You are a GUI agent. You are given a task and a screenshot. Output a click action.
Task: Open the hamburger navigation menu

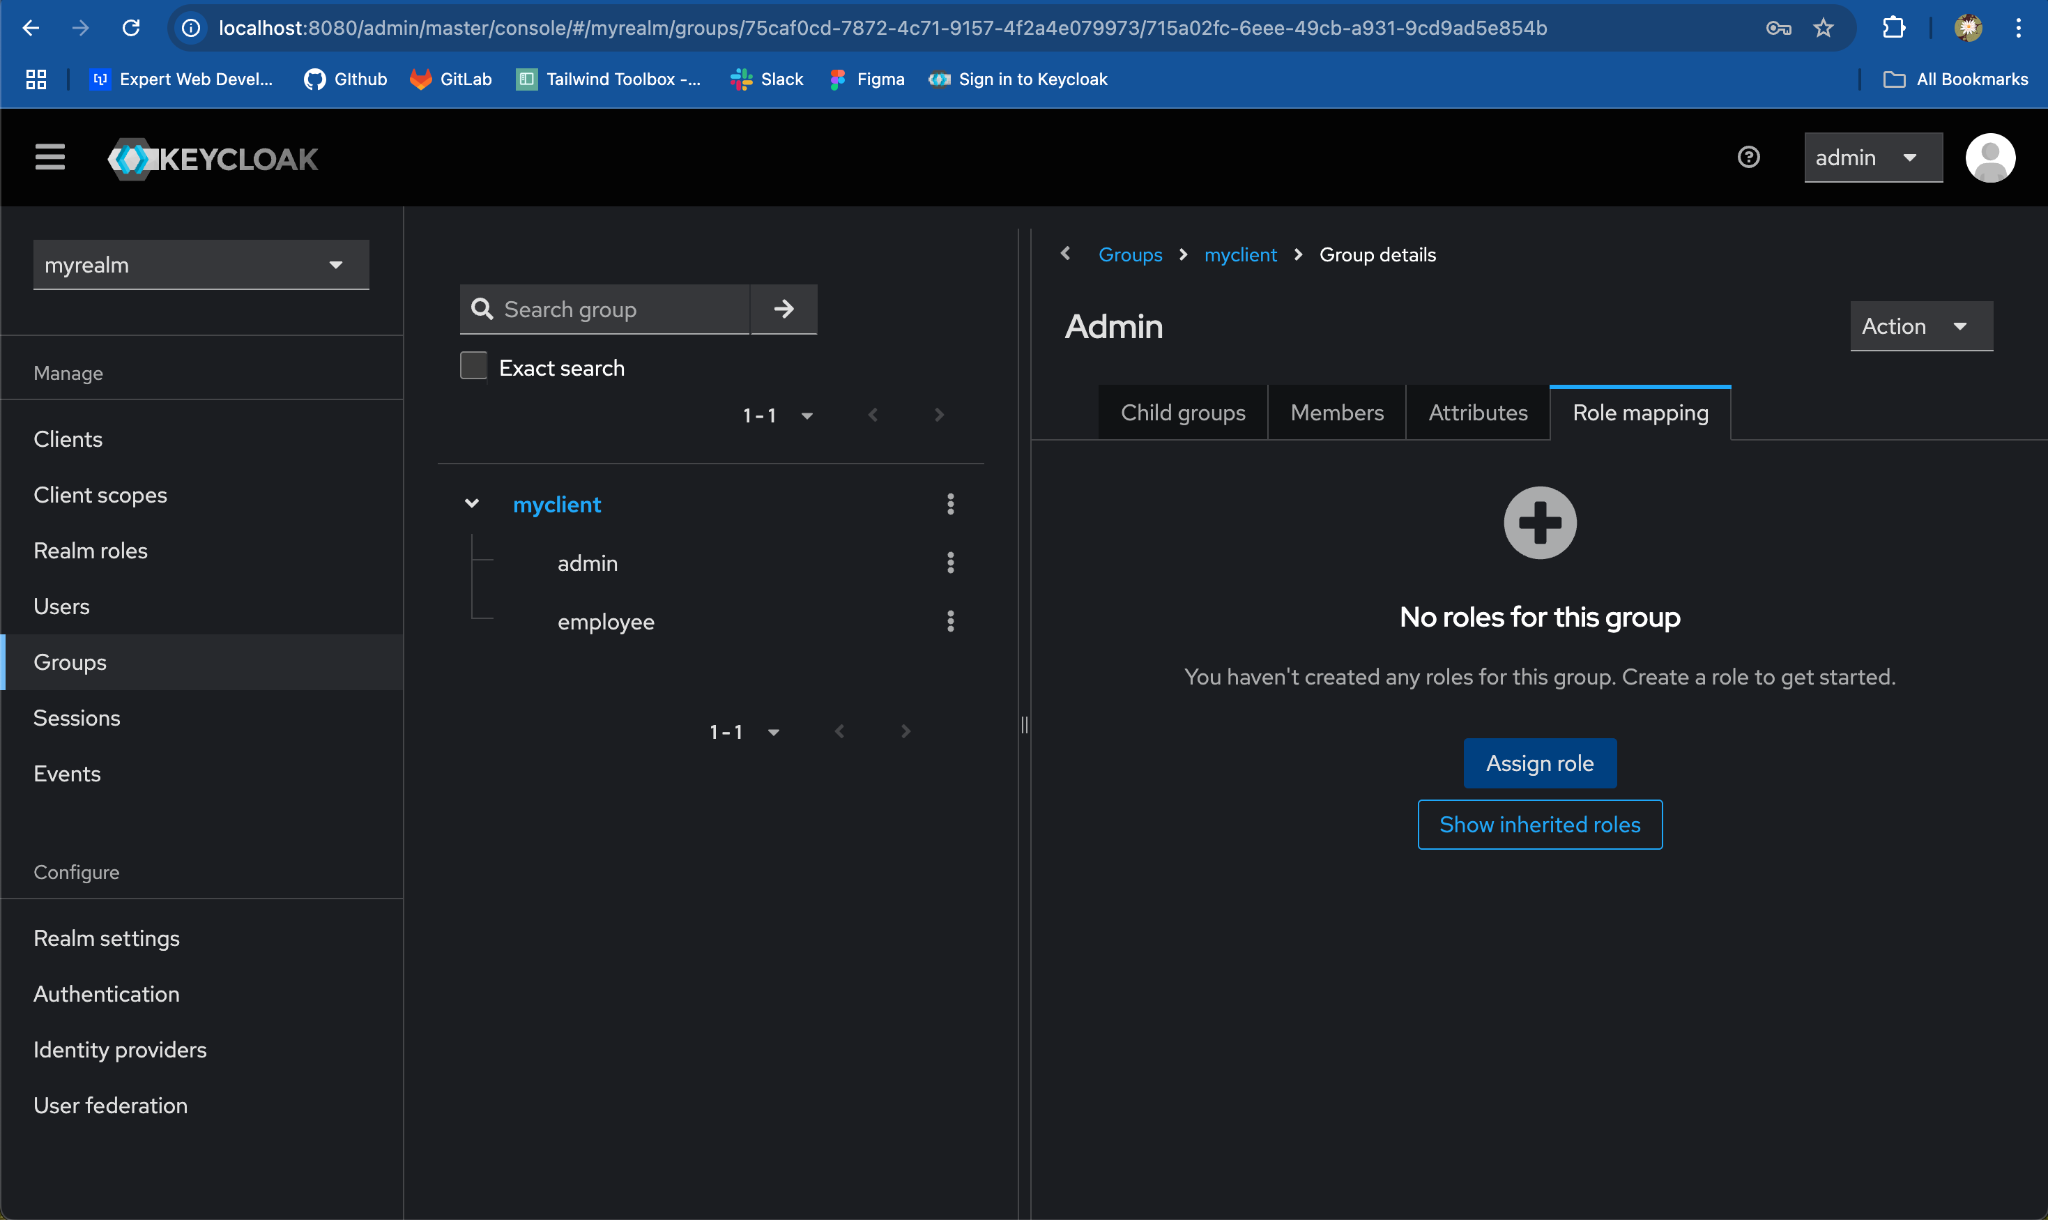[50, 157]
